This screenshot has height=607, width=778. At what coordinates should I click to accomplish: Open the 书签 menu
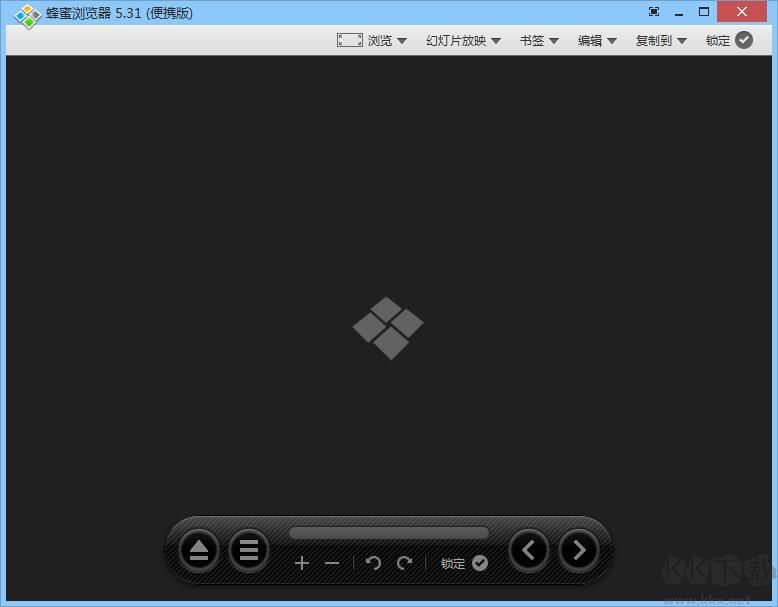[x=538, y=41]
